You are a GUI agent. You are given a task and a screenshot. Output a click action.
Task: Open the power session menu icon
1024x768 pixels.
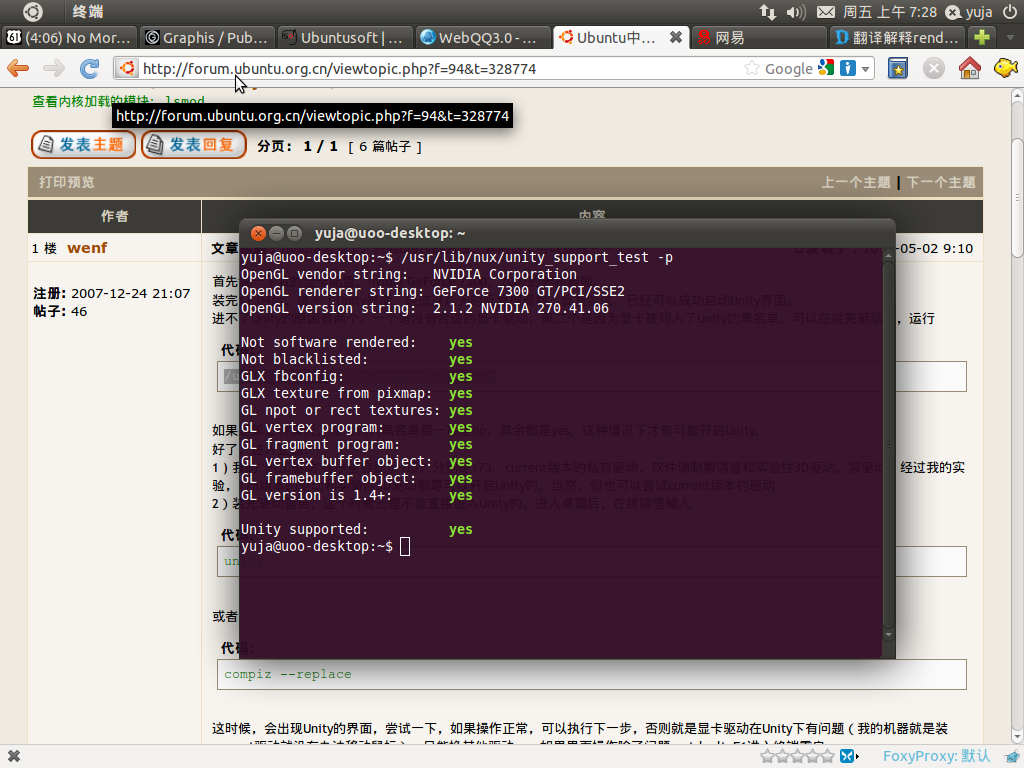point(1010,12)
